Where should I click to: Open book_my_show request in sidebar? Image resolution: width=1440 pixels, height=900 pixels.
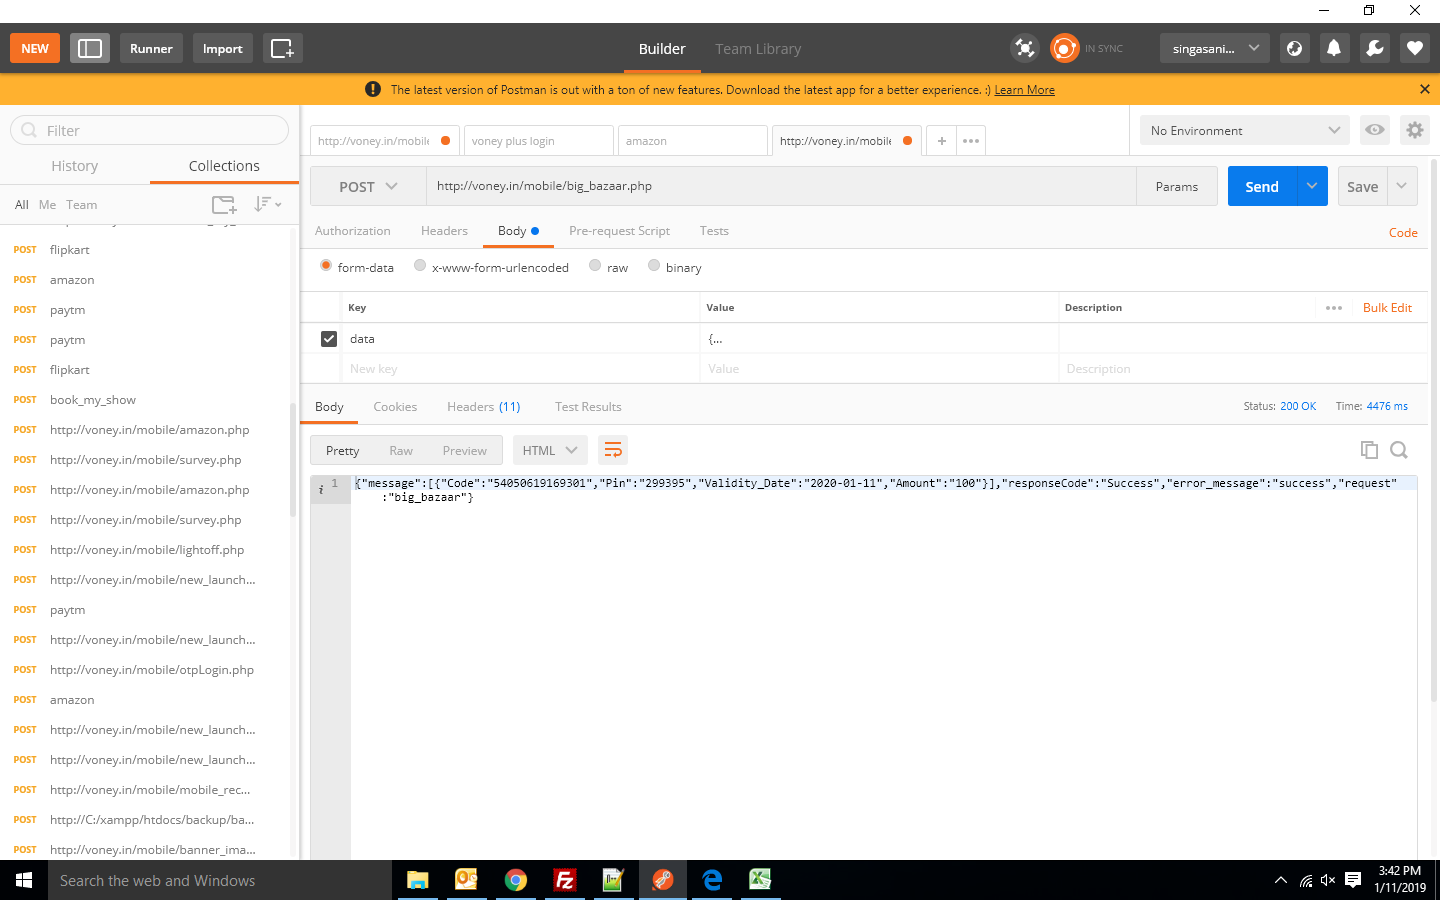tap(93, 400)
